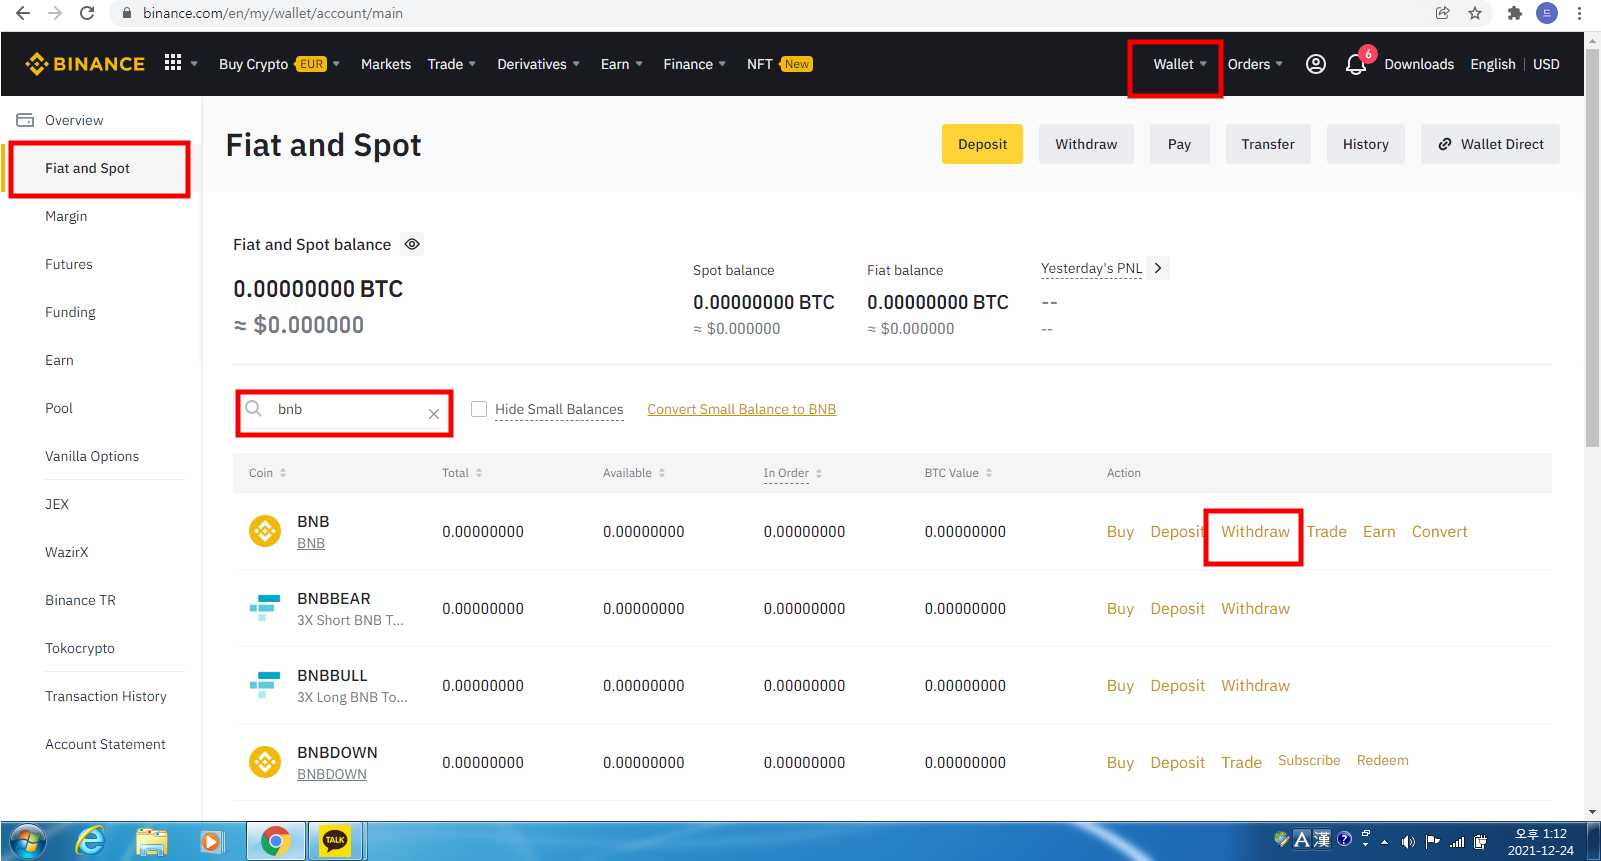Sort table by Available column
The height and width of the screenshot is (861, 1601).
coord(634,473)
